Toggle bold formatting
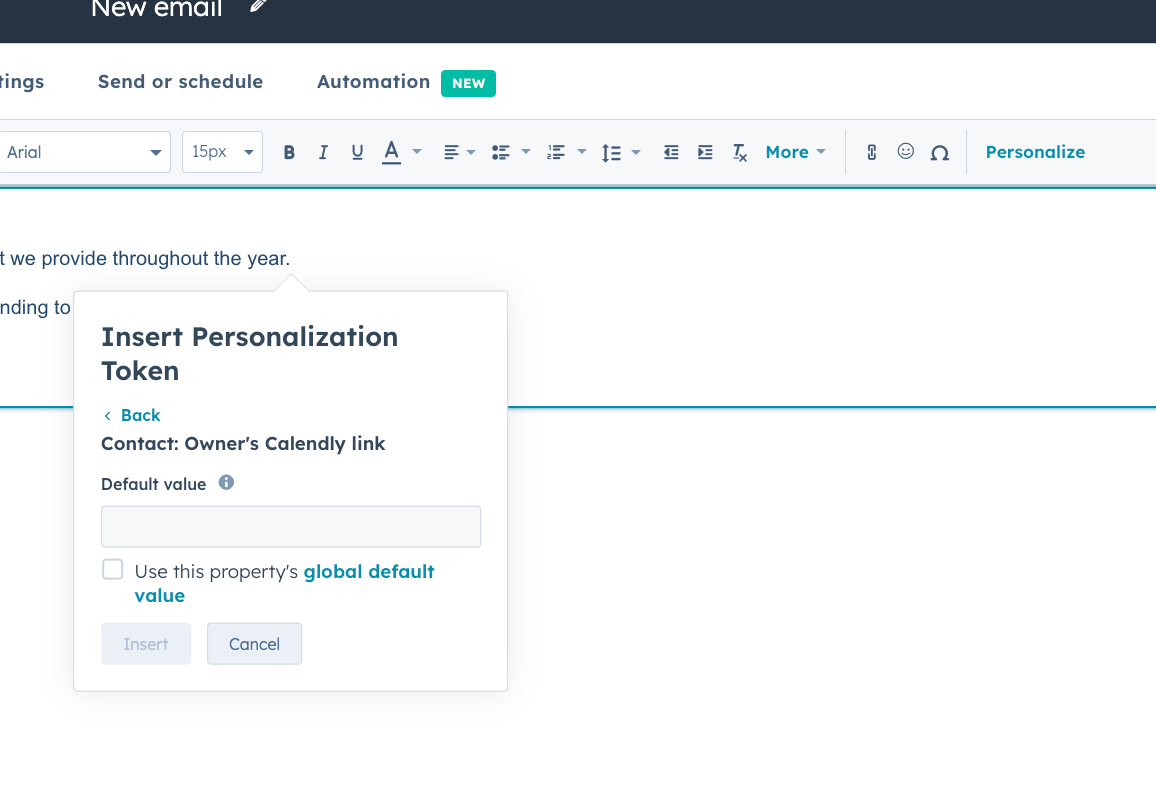 click(x=289, y=153)
